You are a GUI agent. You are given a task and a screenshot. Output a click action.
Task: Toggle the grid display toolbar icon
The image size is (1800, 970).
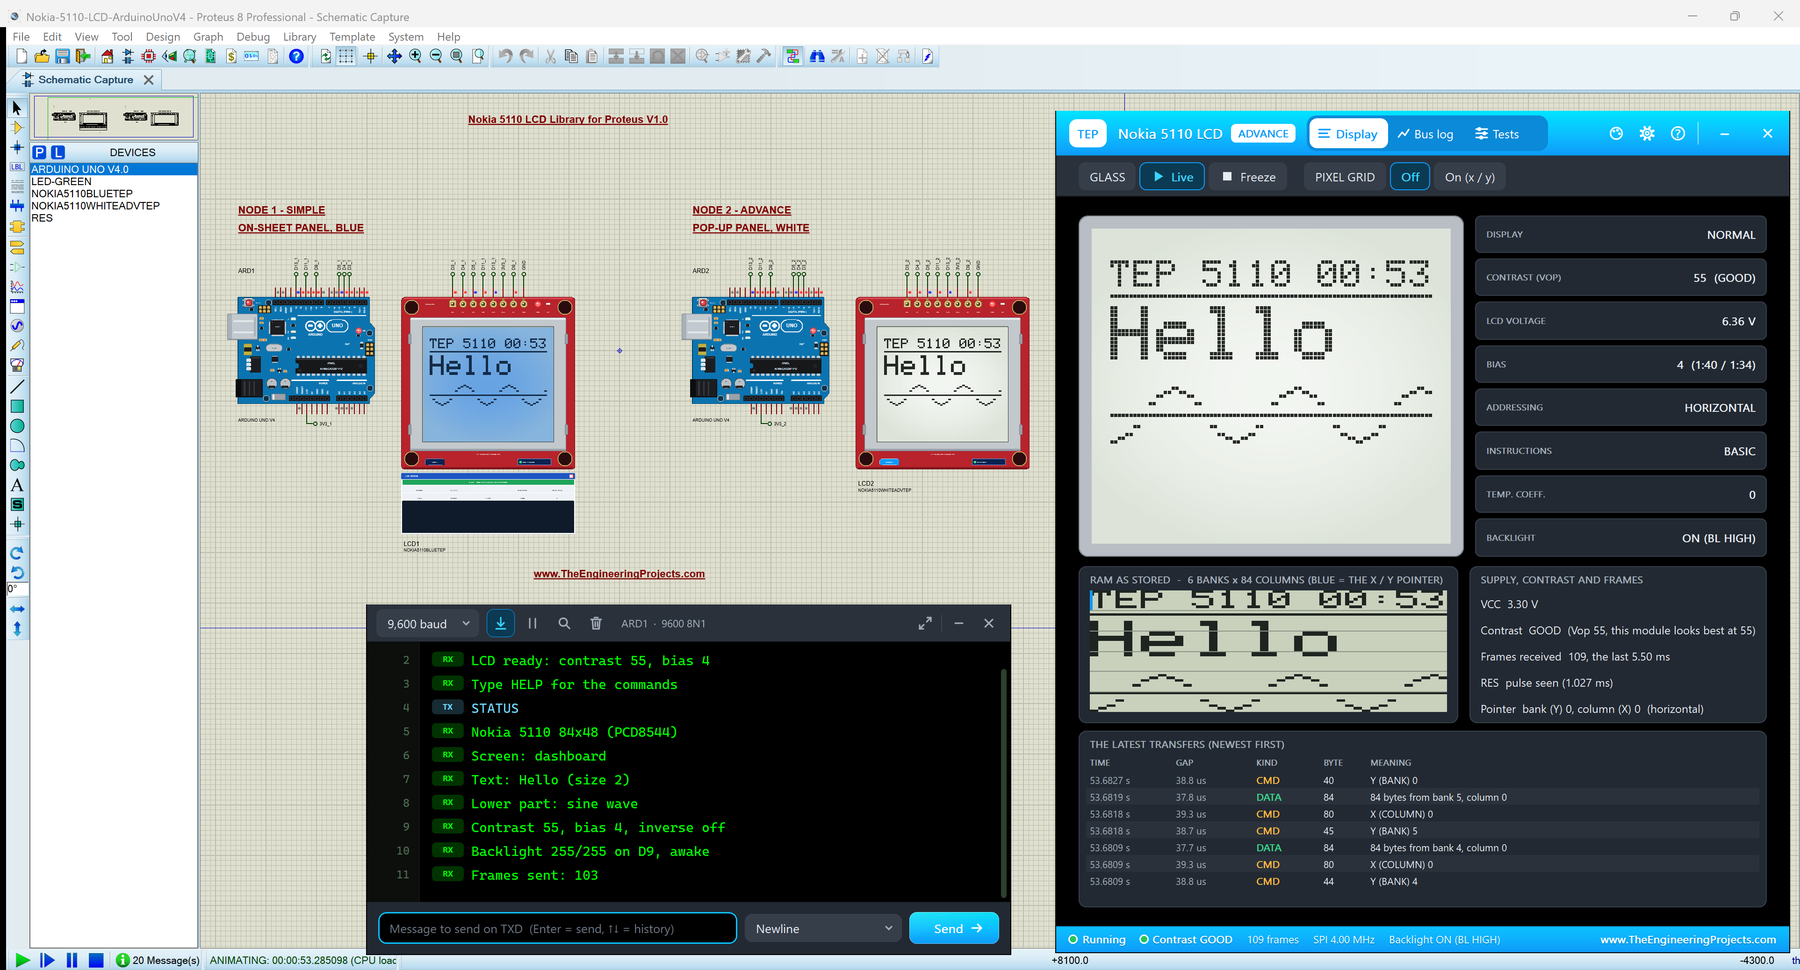(x=346, y=57)
